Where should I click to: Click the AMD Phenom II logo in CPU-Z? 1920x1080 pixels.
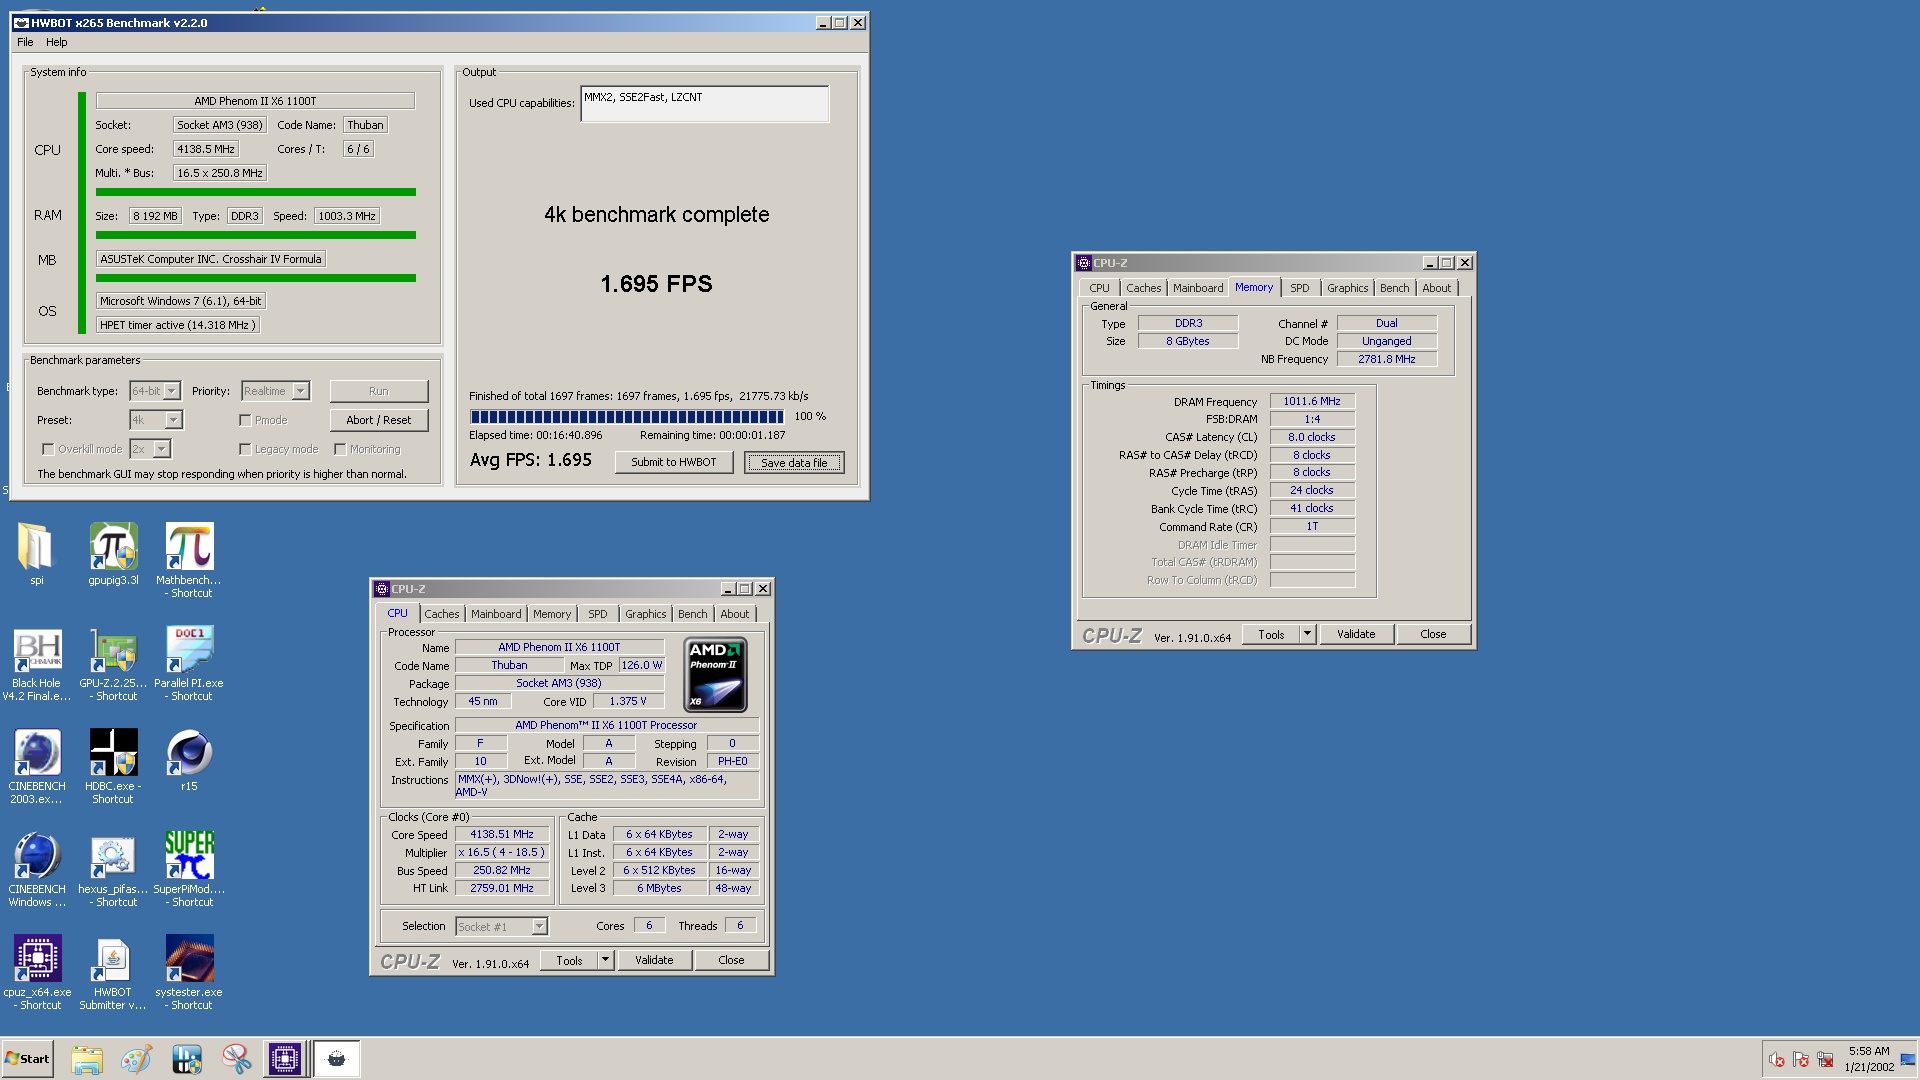click(x=716, y=674)
